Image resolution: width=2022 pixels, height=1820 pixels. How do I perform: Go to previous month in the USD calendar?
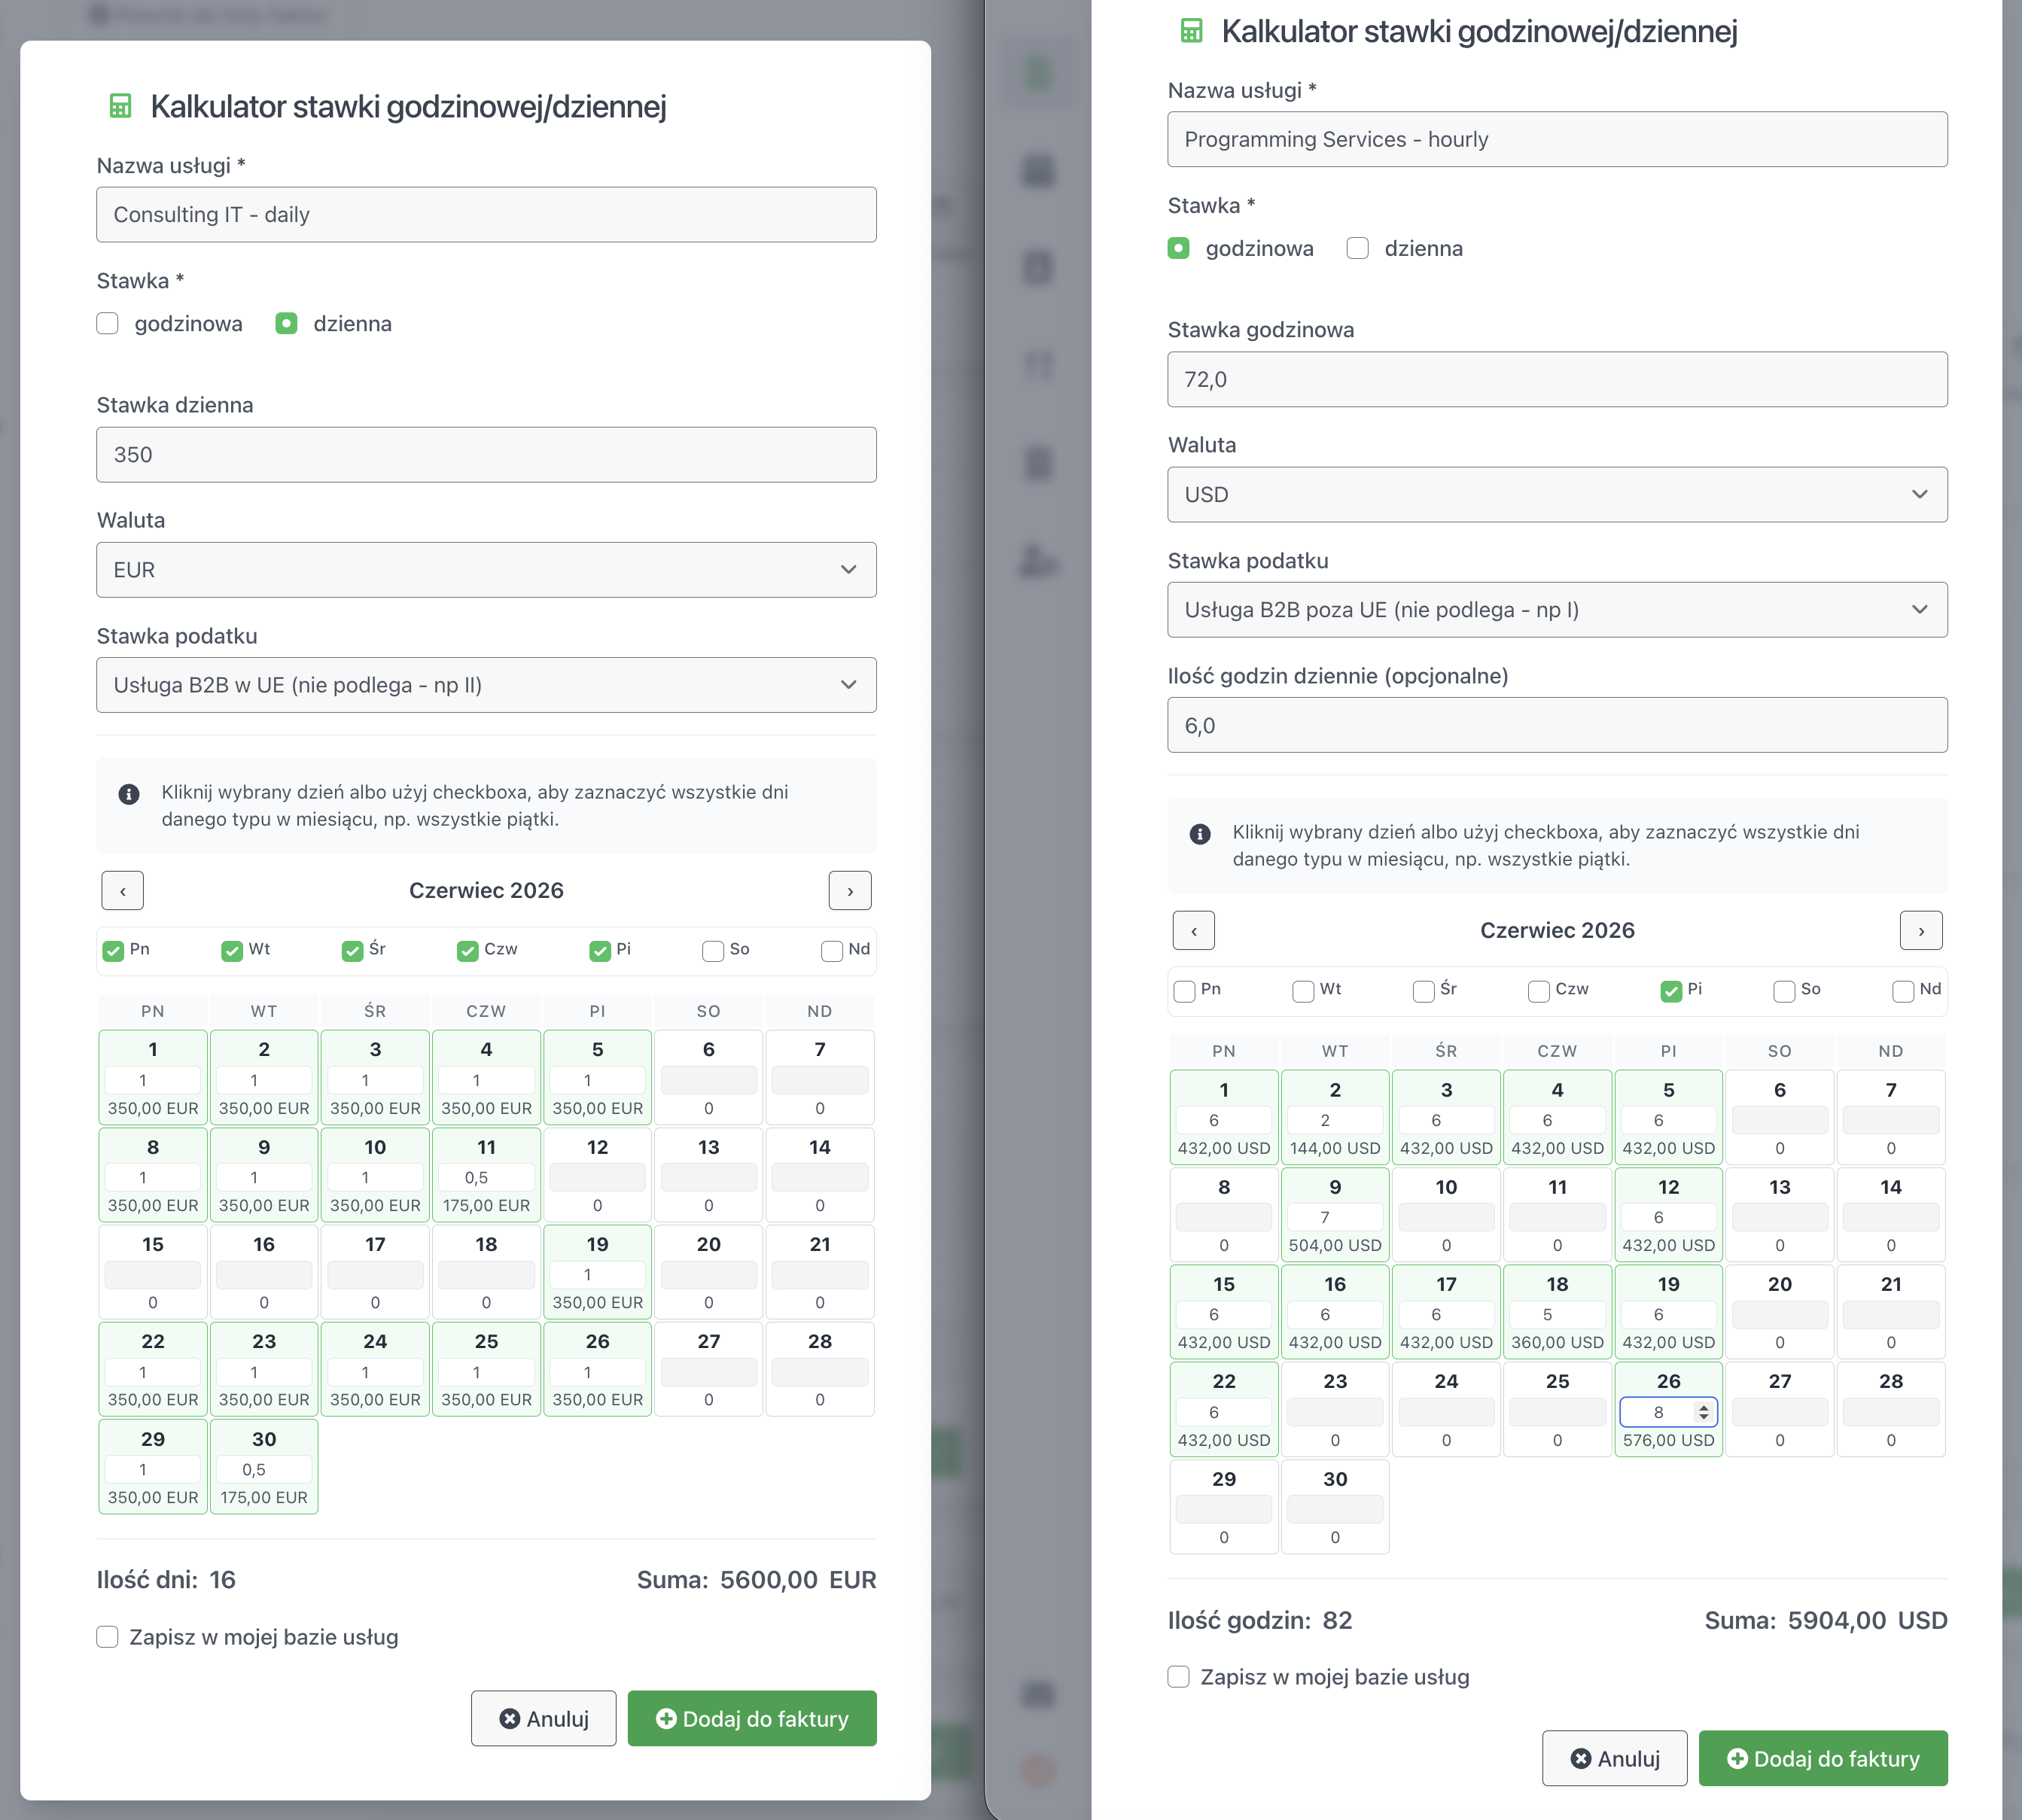[x=1194, y=931]
